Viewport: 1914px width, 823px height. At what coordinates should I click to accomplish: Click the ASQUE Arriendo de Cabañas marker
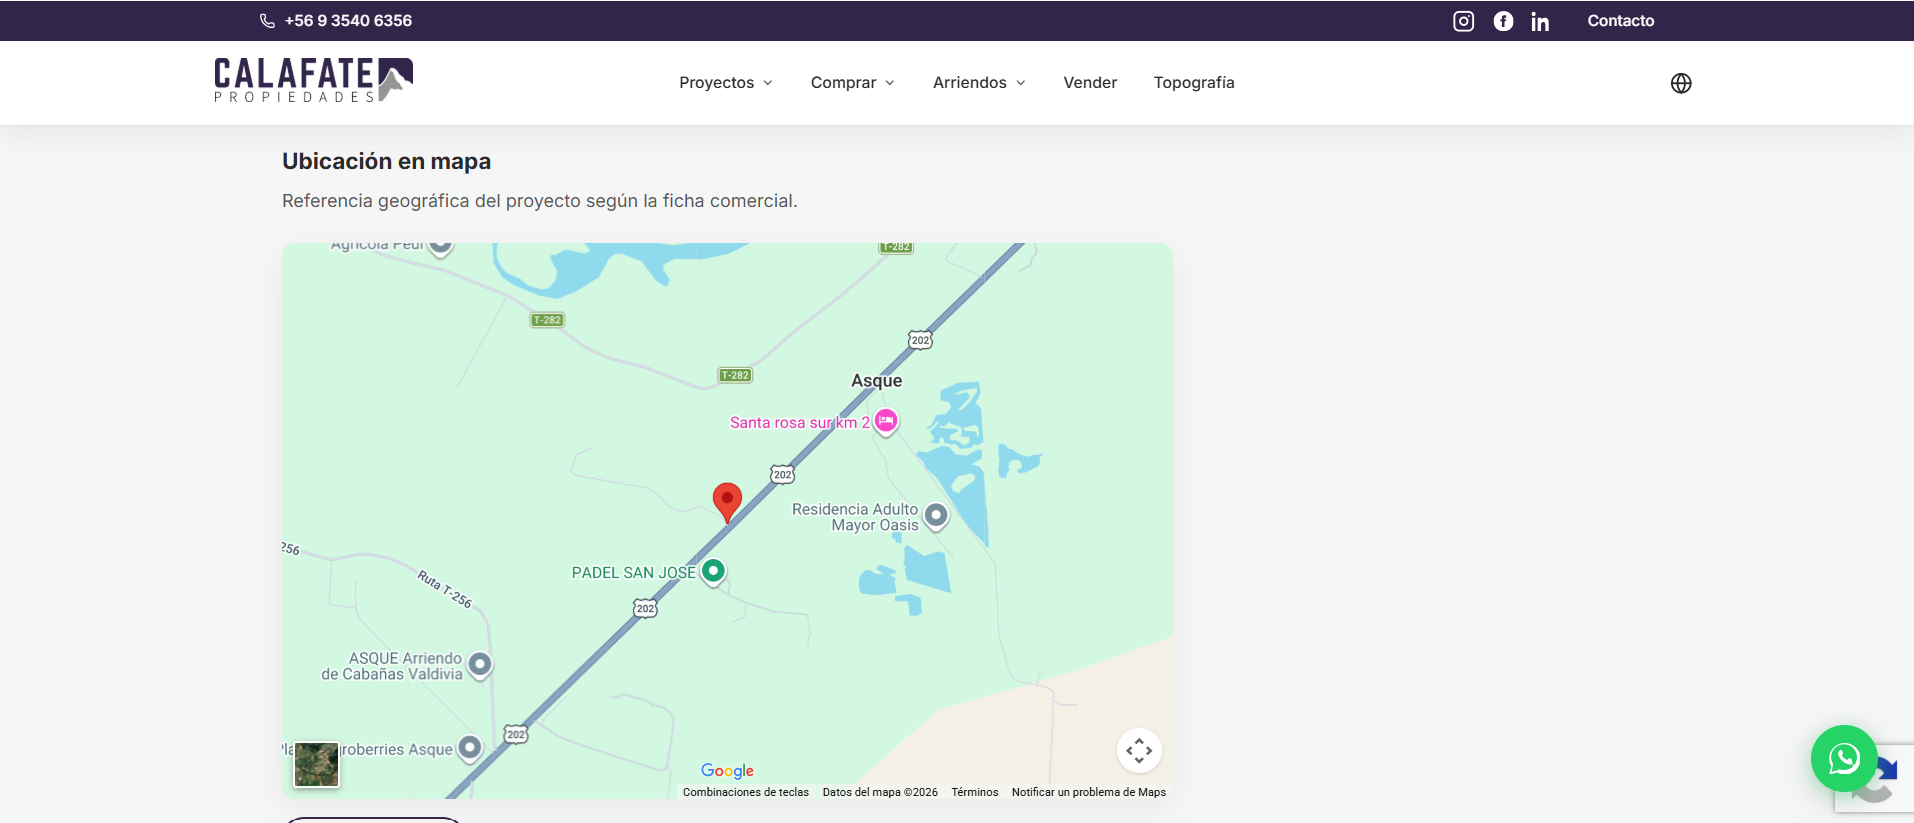click(480, 665)
